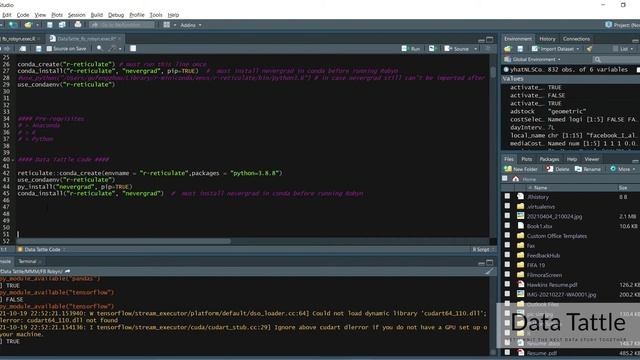Image resolution: width=640 pixels, height=360 pixels.
Task: Click the New Folder button
Action: click(520, 169)
